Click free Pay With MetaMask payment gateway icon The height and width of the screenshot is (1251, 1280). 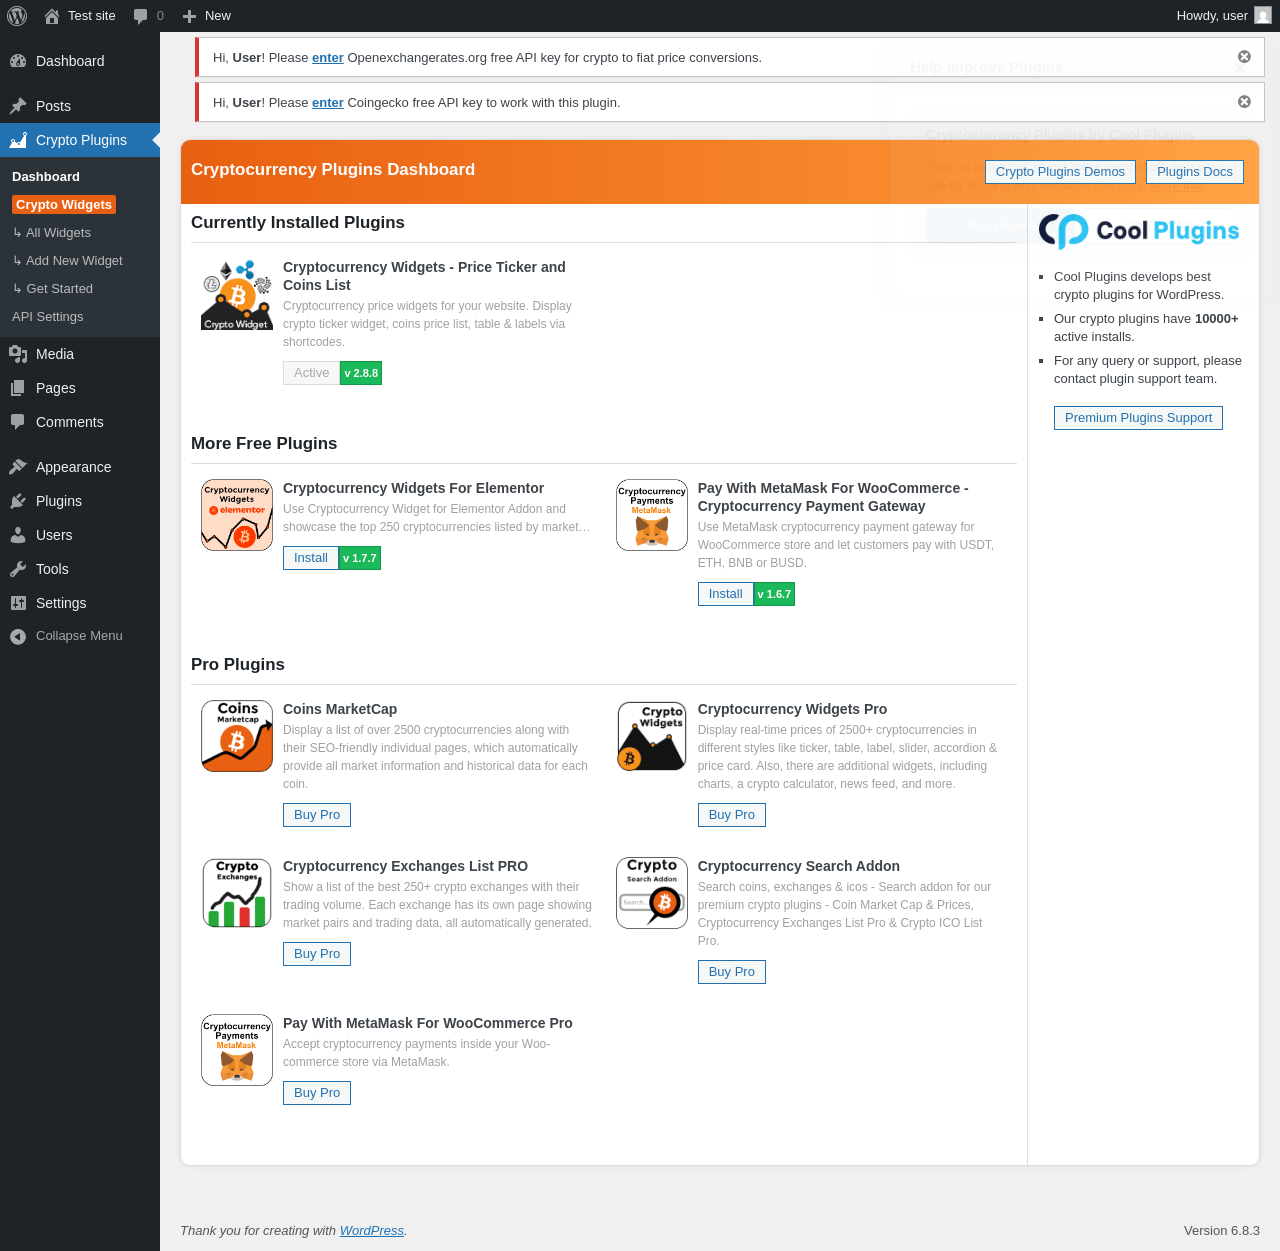[652, 515]
